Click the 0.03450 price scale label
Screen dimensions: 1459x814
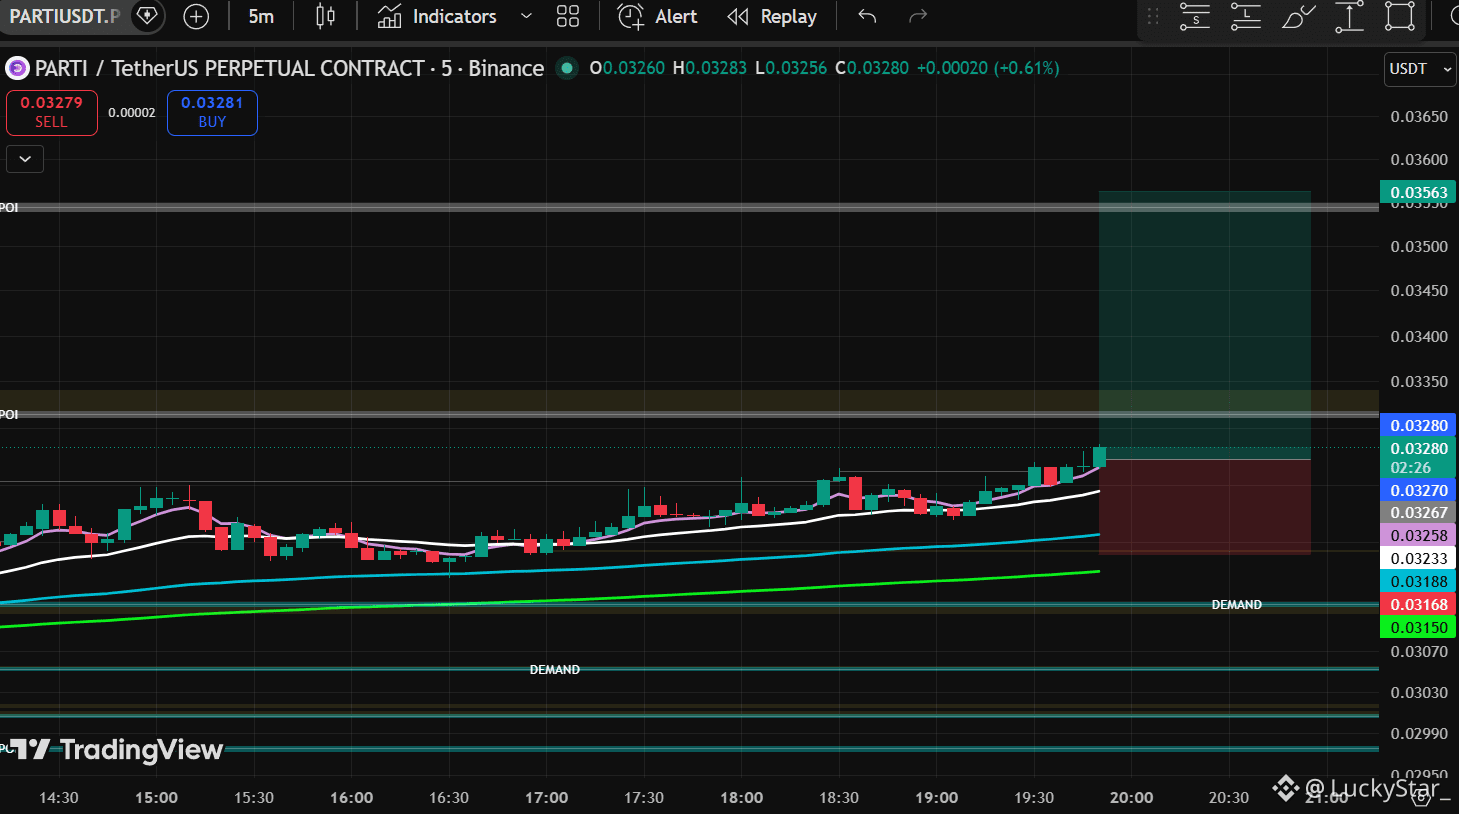point(1419,291)
